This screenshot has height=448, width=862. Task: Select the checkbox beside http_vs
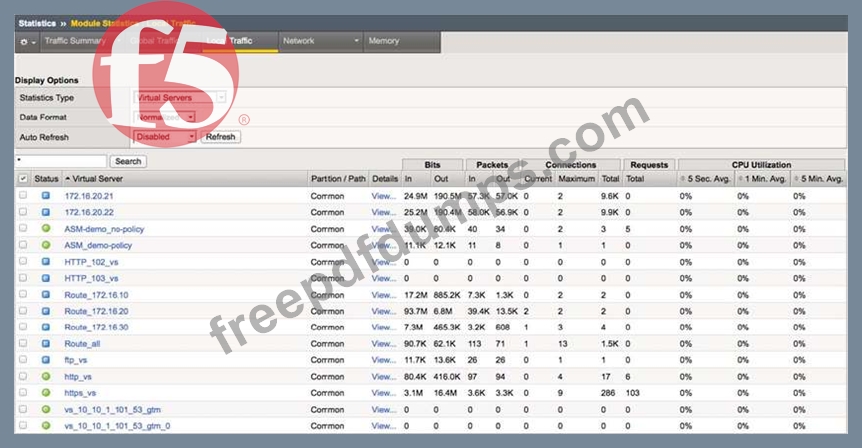click(23, 377)
